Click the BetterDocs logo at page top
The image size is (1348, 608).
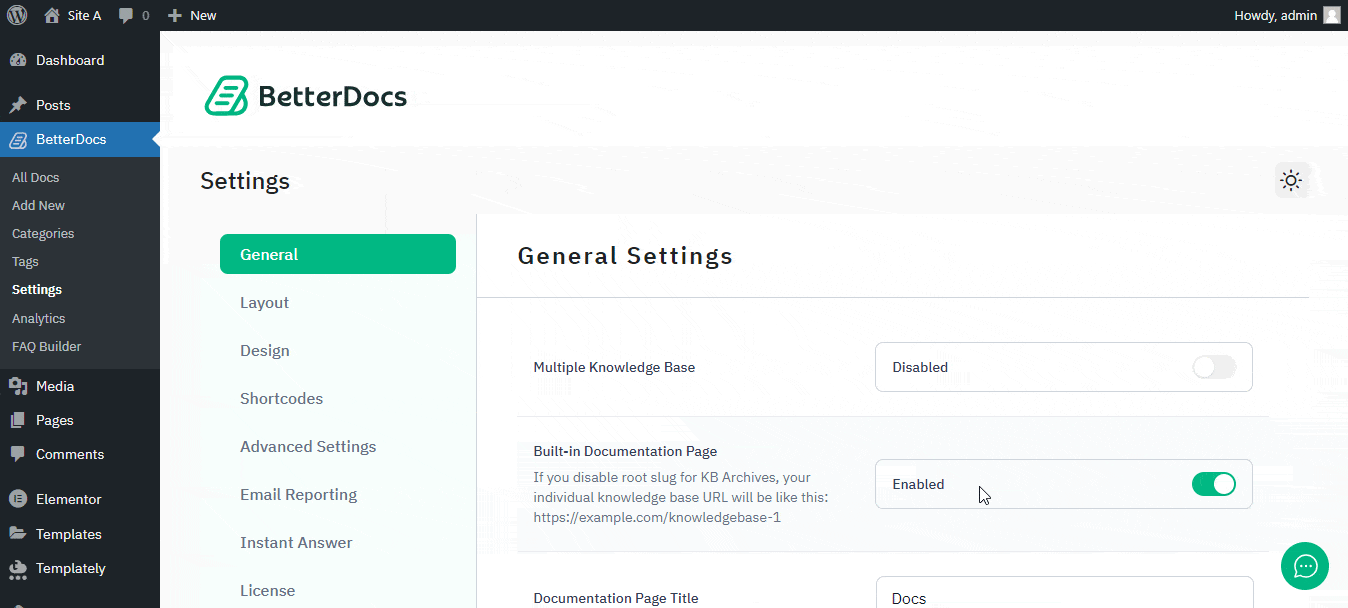pyautogui.click(x=305, y=96)
